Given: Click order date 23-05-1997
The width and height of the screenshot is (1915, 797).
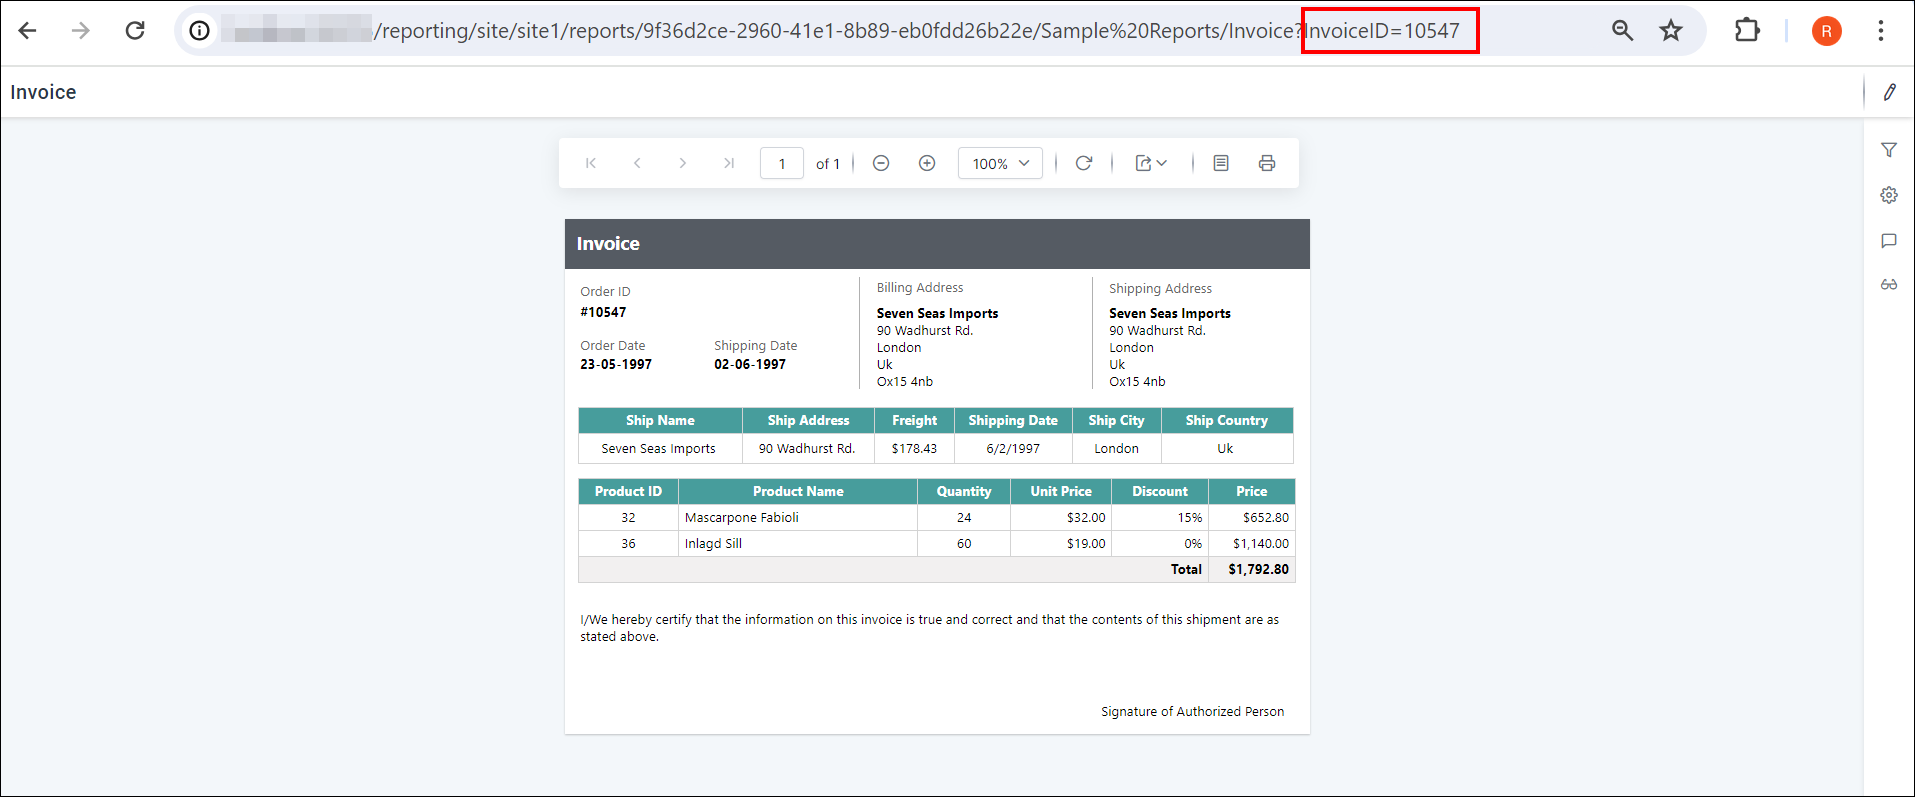Looking at the screenshot, I should (x=616, y=364).
